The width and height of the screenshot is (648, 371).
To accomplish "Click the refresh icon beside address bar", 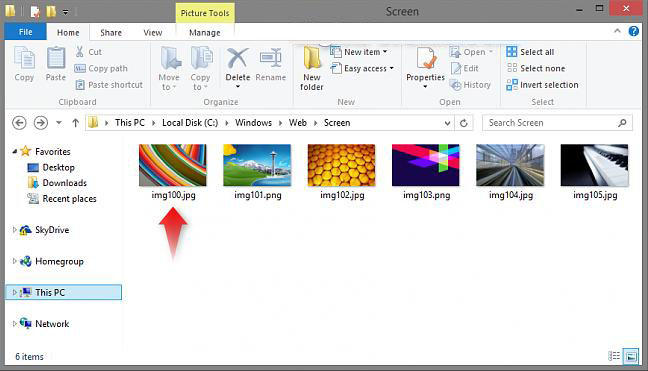I will [464, 123].
